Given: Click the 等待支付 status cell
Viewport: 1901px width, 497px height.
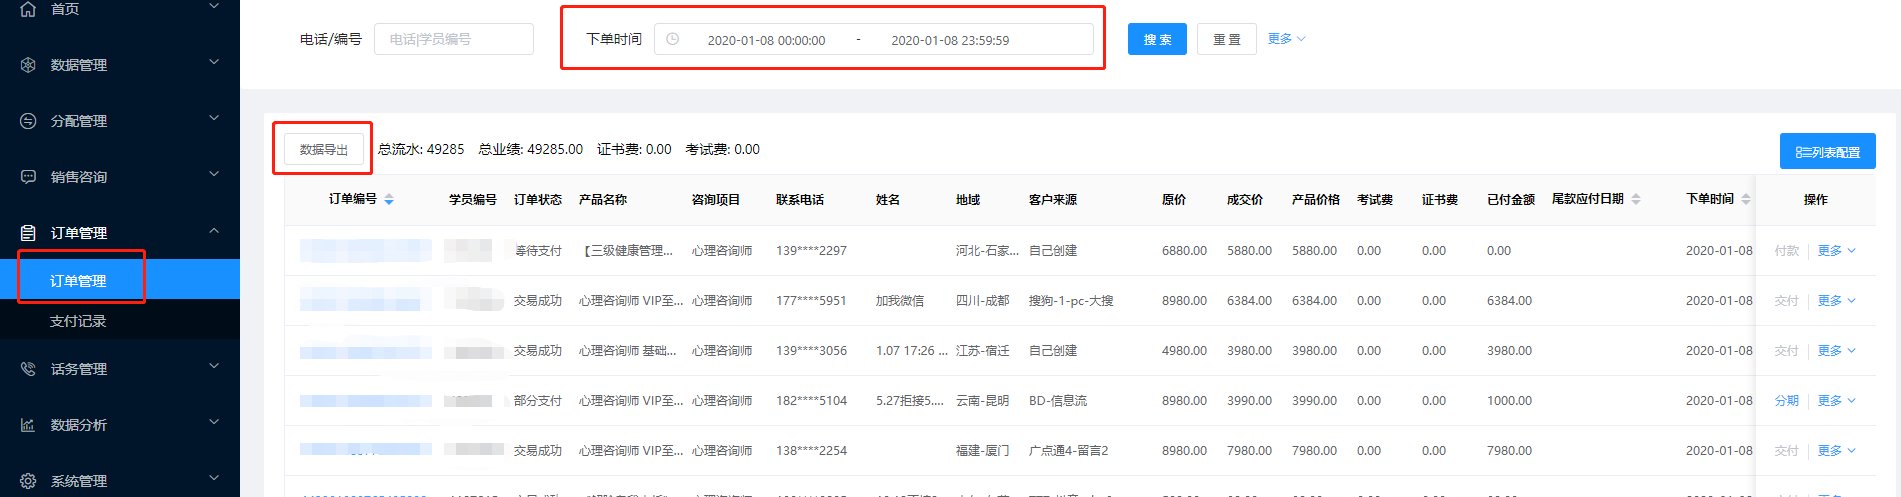Looking at the screenshot, I should click(538, 251).
